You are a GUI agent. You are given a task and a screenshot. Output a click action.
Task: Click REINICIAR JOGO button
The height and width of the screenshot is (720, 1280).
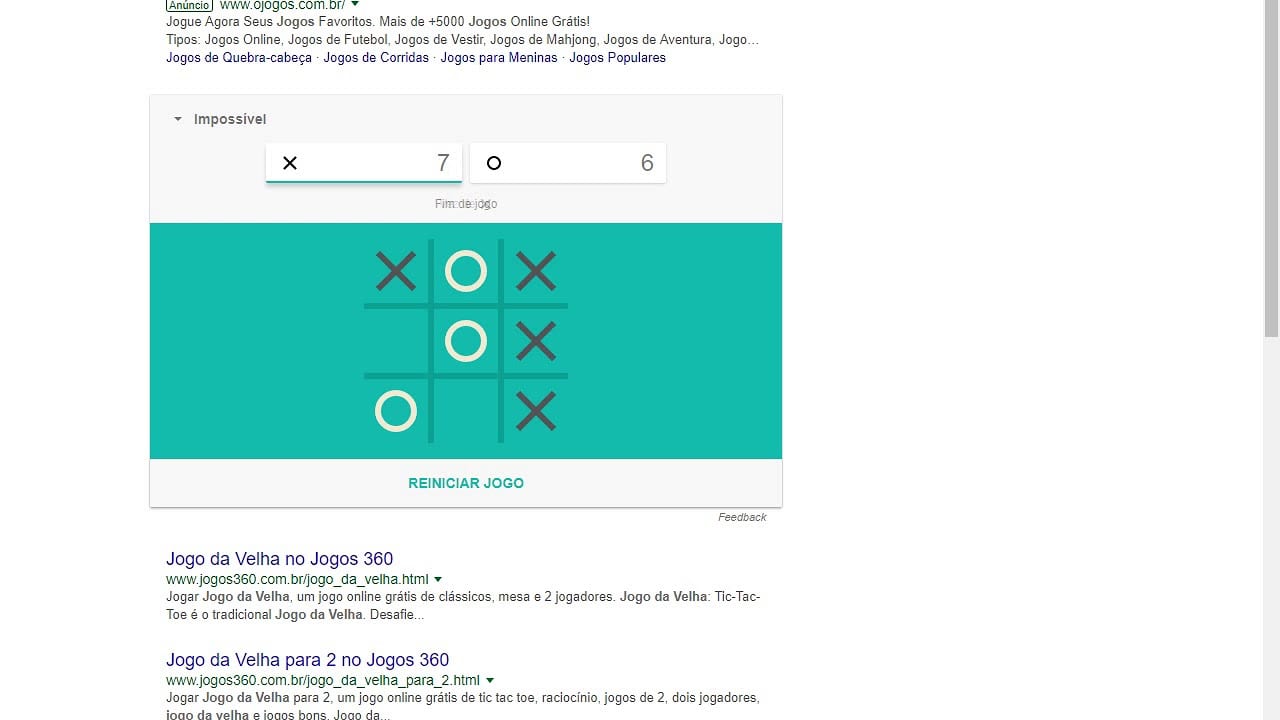(466, 483)
